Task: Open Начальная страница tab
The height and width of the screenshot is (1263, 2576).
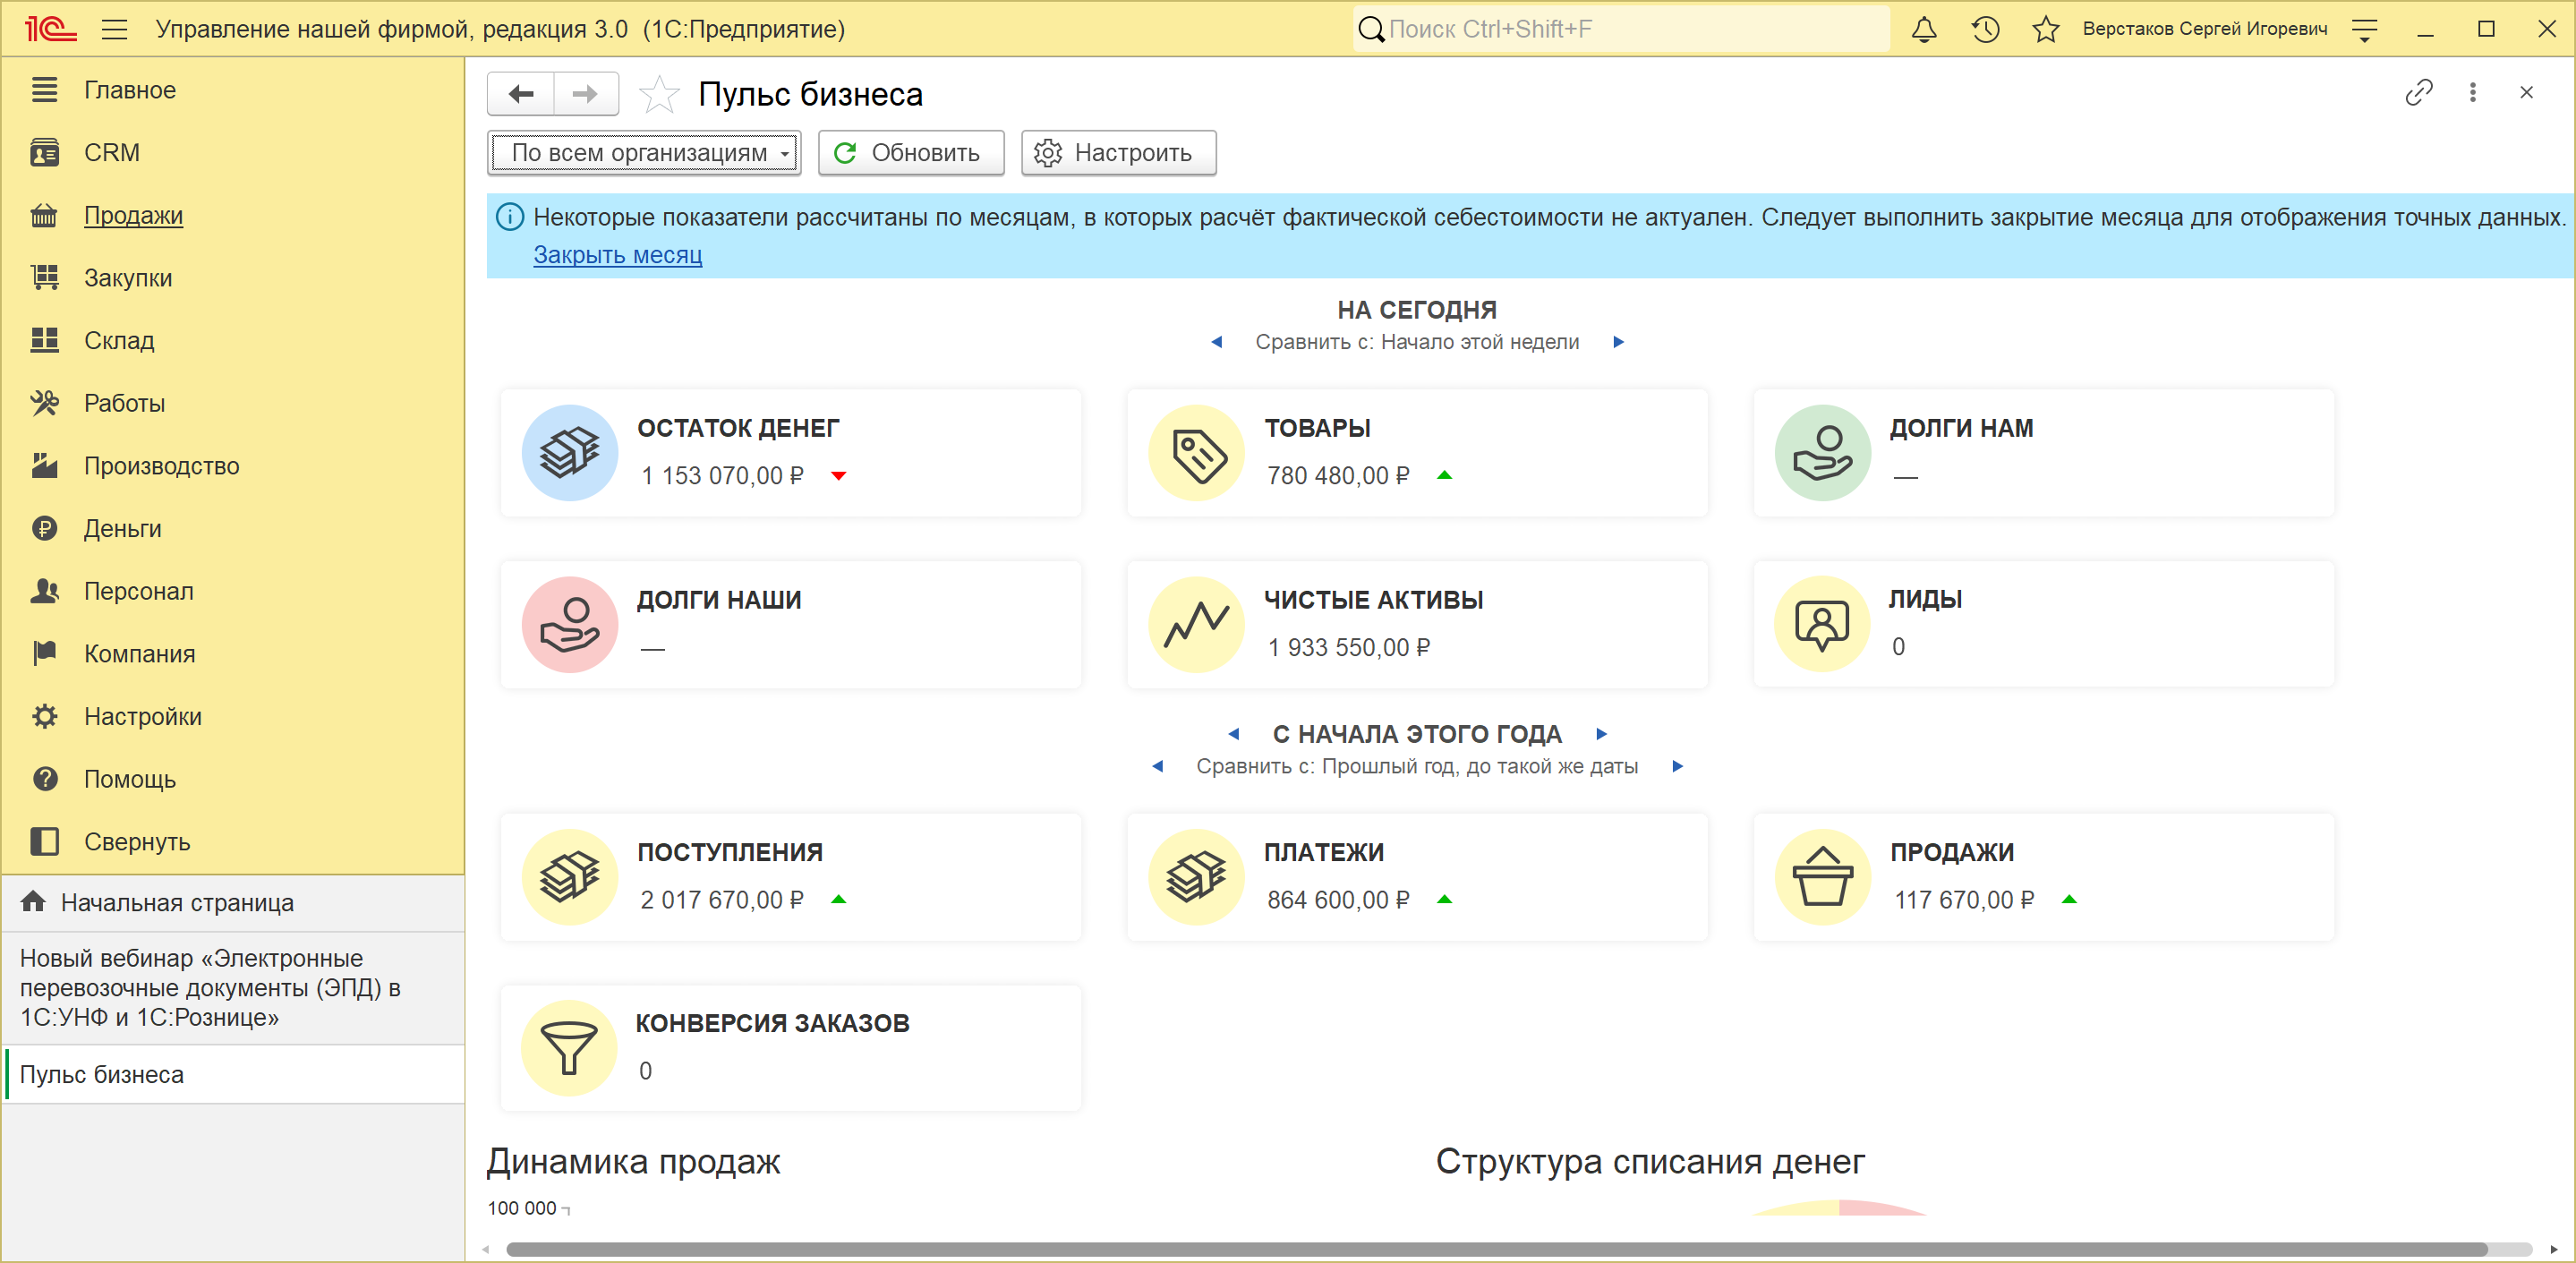Action: click(x=234, y=903)
